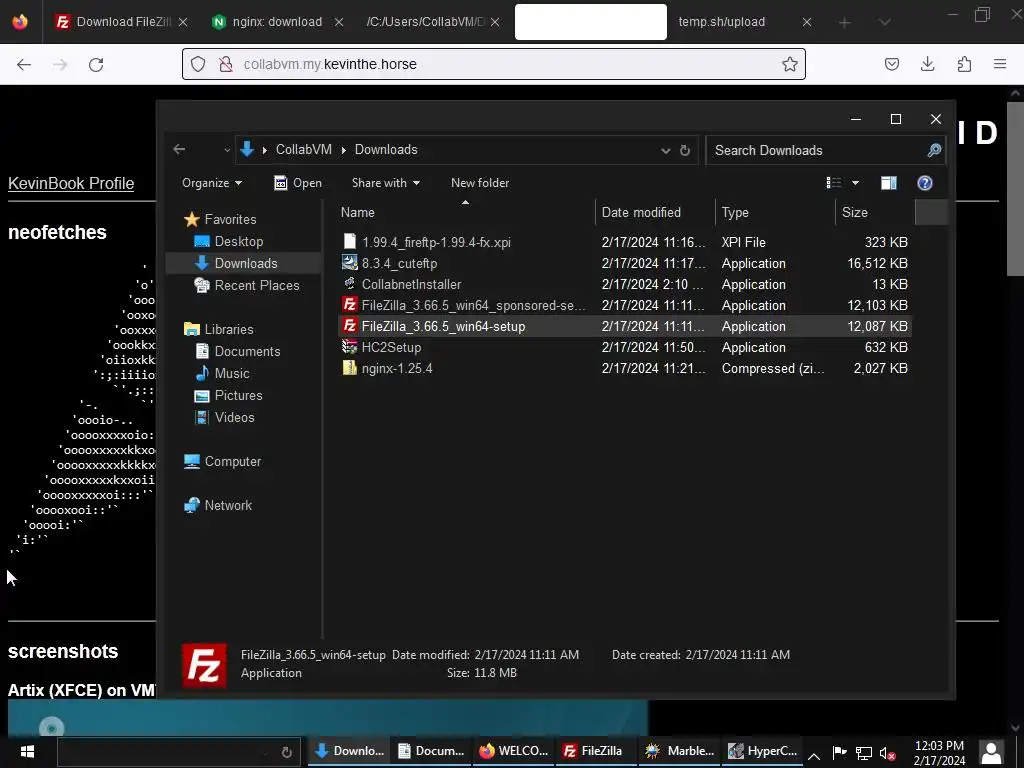
Task: Select the nginx-1.25.4 compressed file
Action: [624, 368]
